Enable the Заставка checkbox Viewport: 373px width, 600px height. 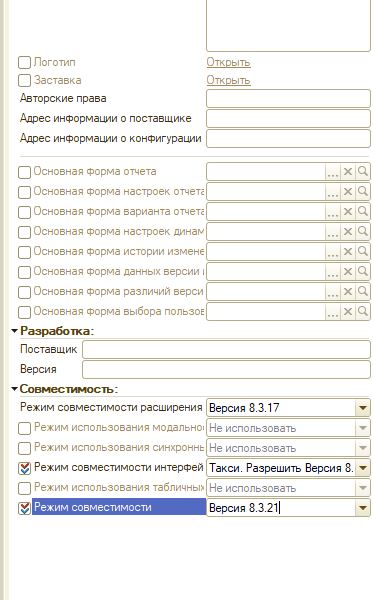point(24,80)
